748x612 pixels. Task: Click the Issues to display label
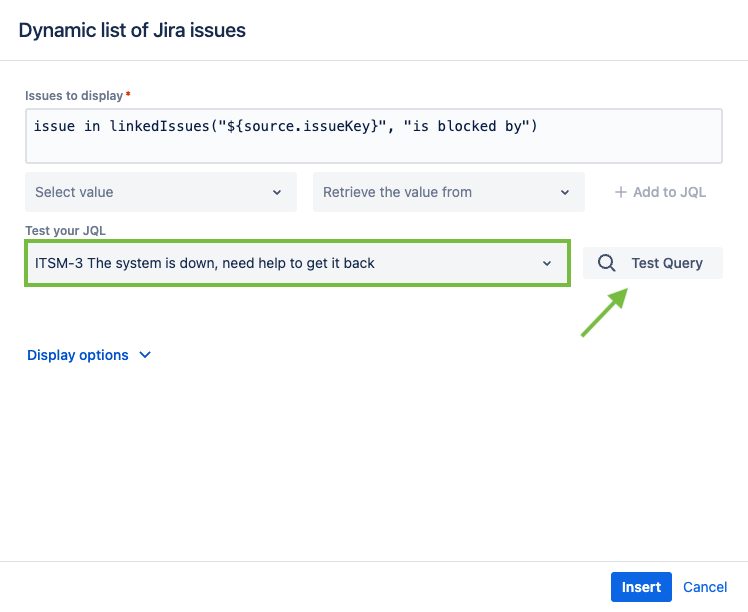click(74, 96)
